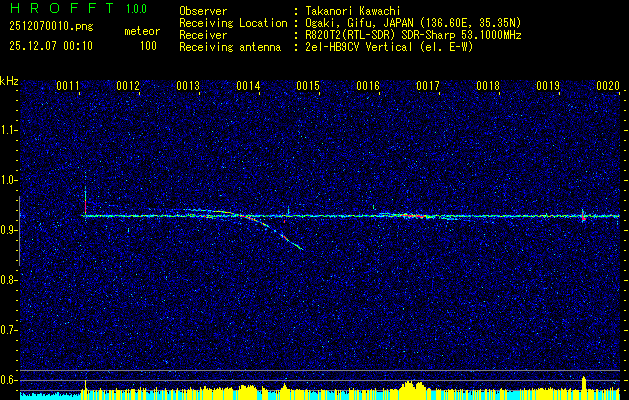Click the tall power bar below 0011
Image resolution: width=629 pixels, height=400 pixels.
[85, 389]
